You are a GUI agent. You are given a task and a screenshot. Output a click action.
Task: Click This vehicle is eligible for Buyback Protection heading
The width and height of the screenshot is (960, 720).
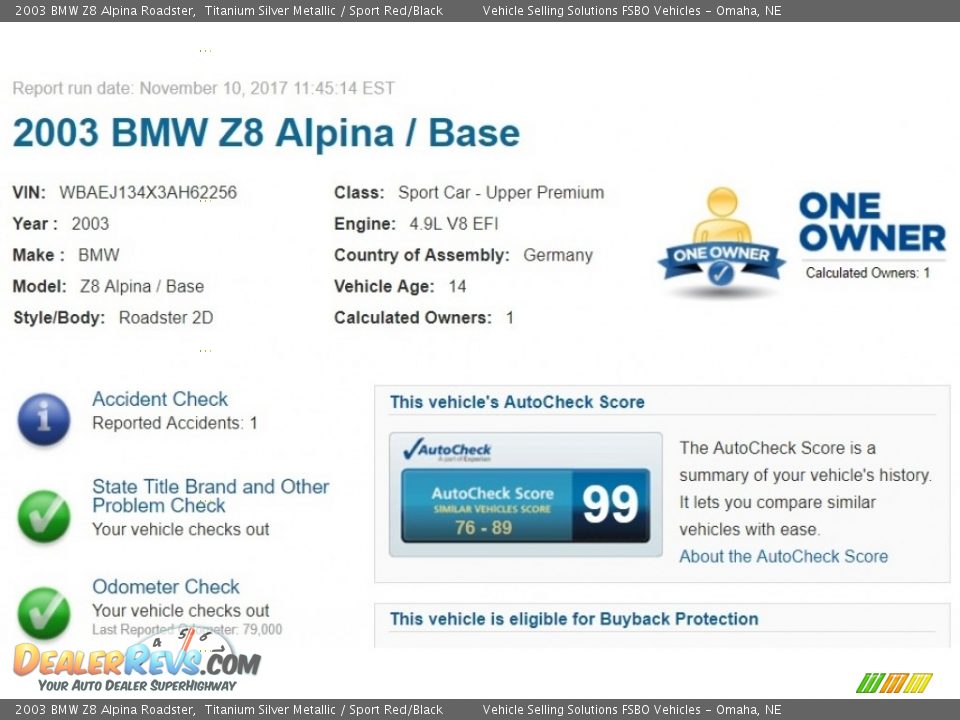point(574,619)
